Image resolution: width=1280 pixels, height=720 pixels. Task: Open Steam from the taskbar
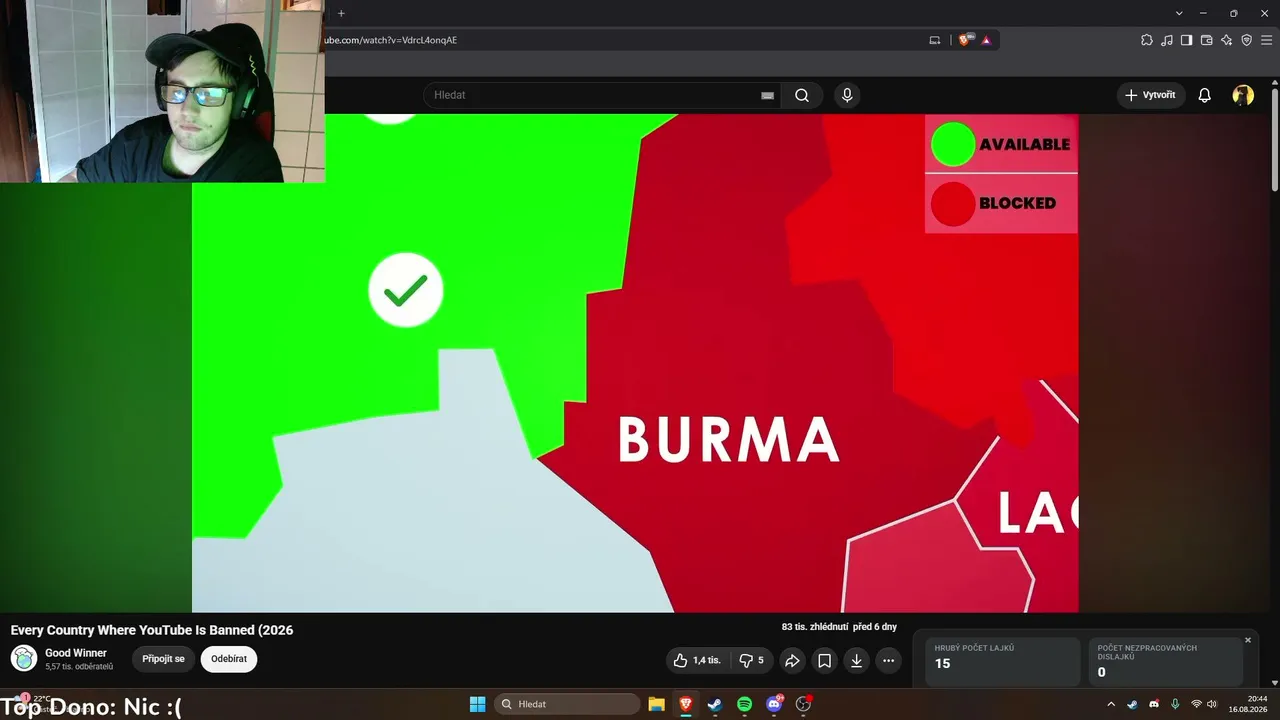tap(715, 704)
